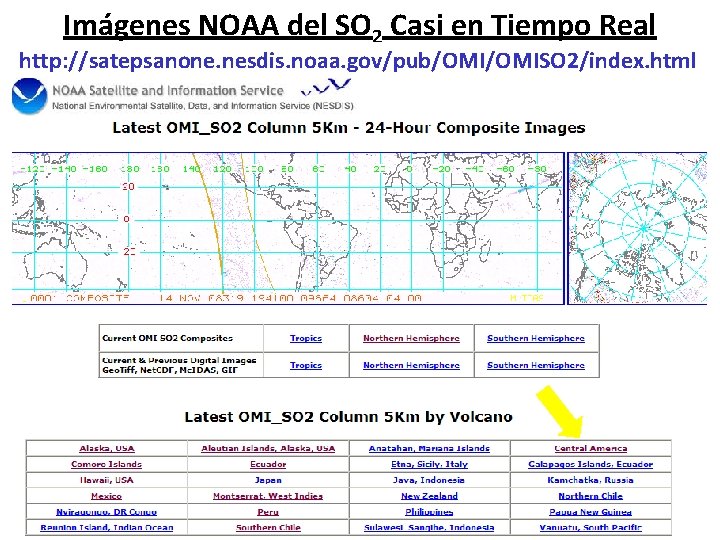Open Nyiragongo, DR Congo link
The width and height of the screenshot is (720, 540).
pos(107,512)
